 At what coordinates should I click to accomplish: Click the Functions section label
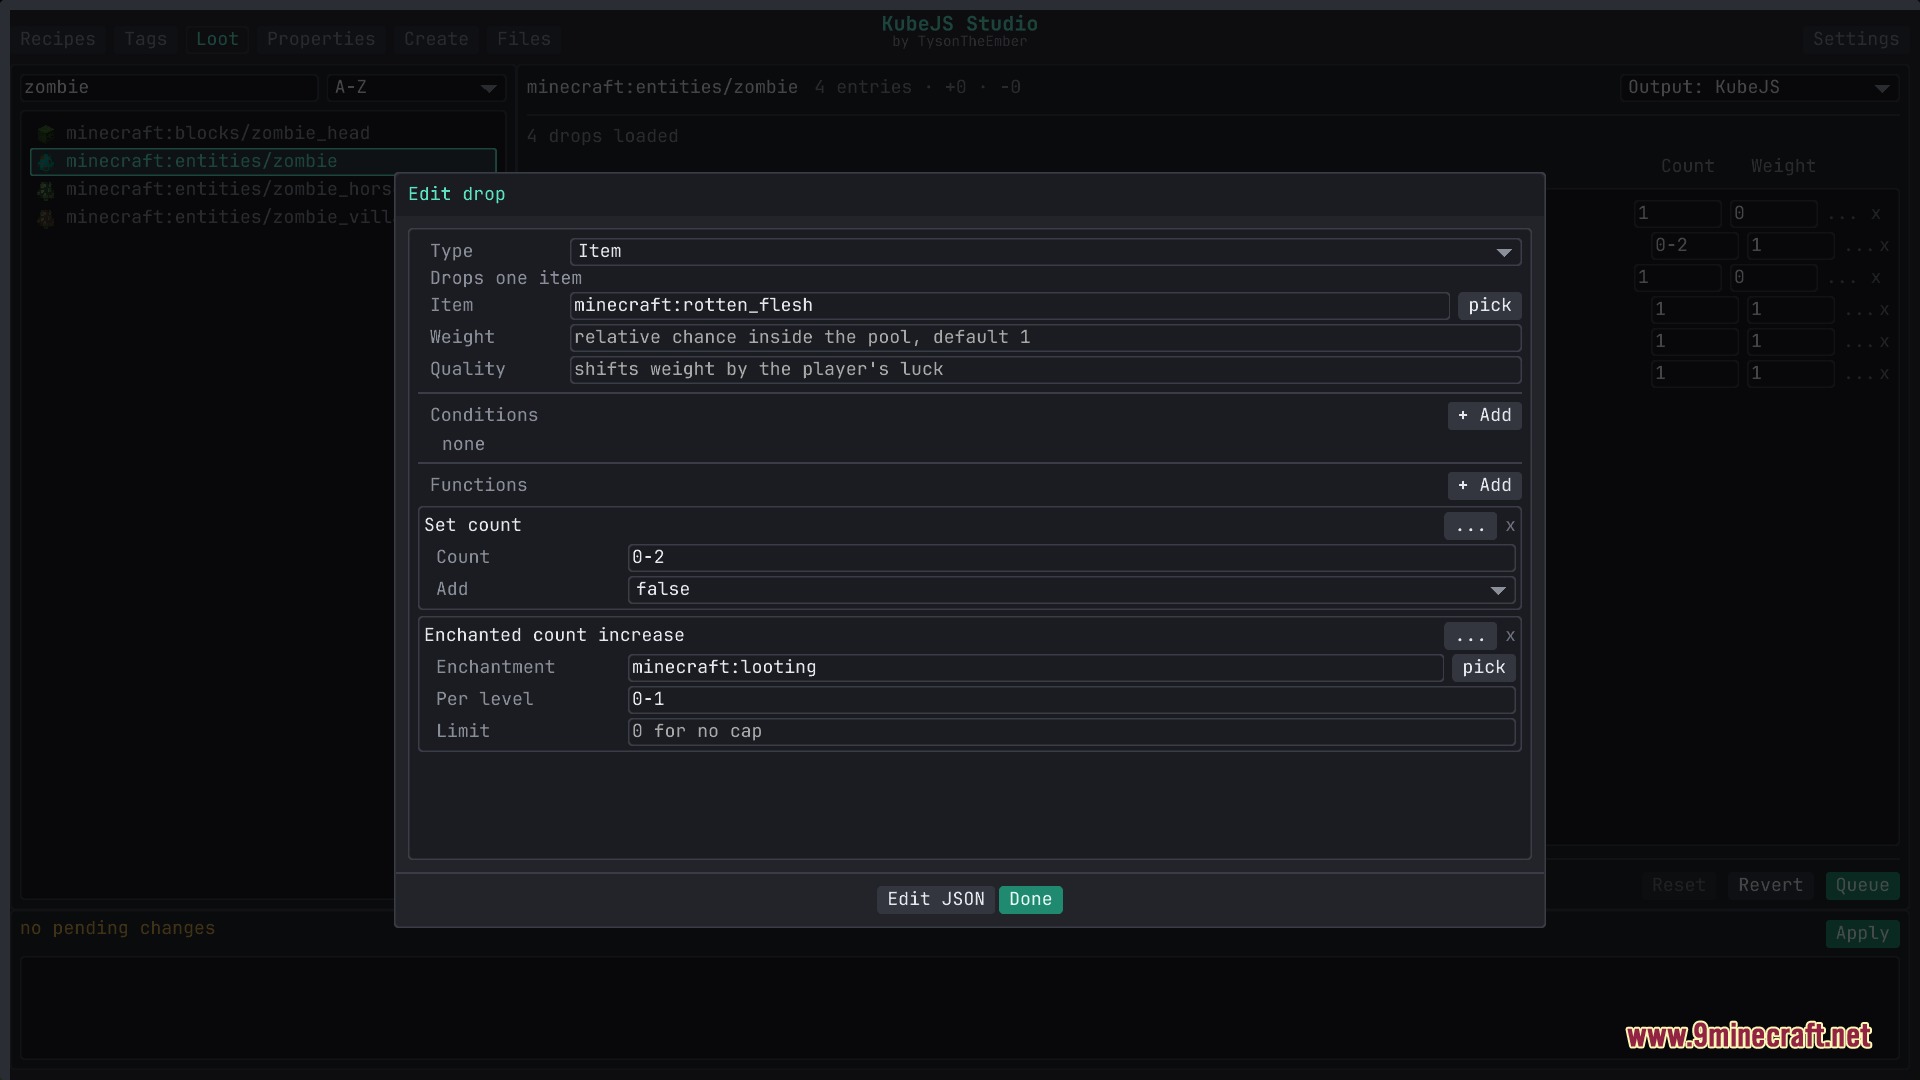(478, 486)
